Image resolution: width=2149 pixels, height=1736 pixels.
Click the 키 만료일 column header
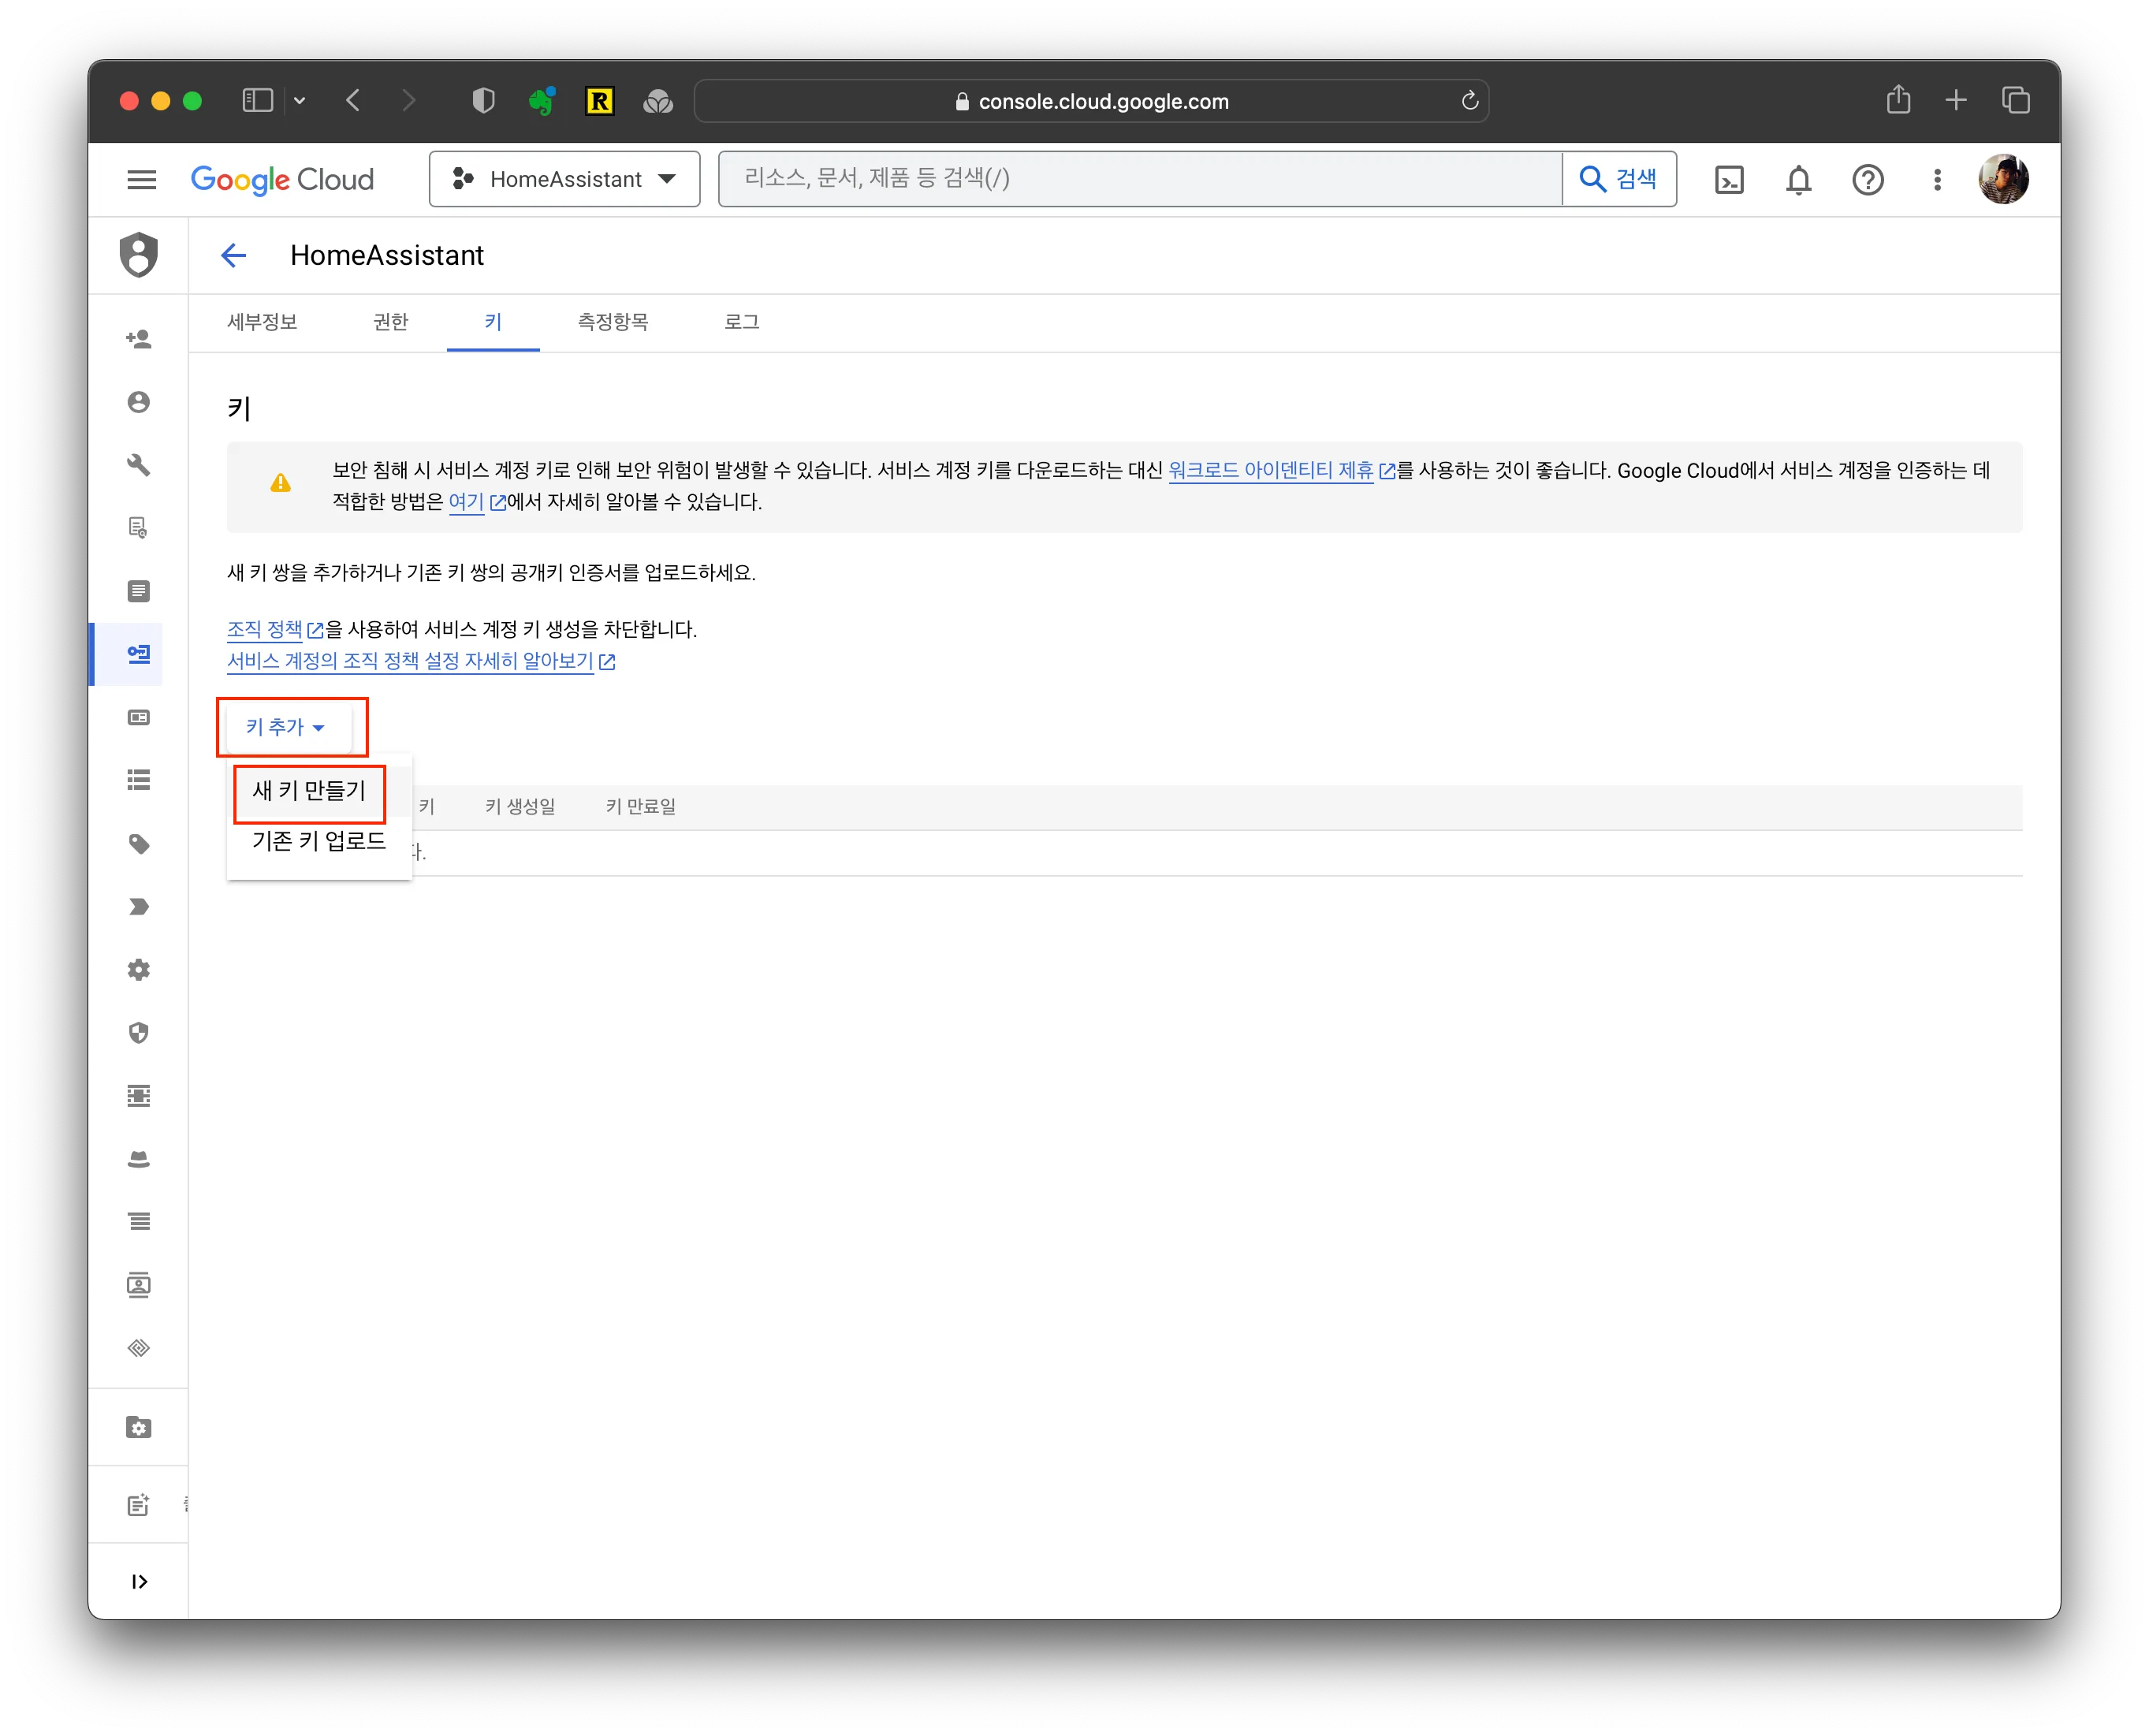(x=641, y=806)
